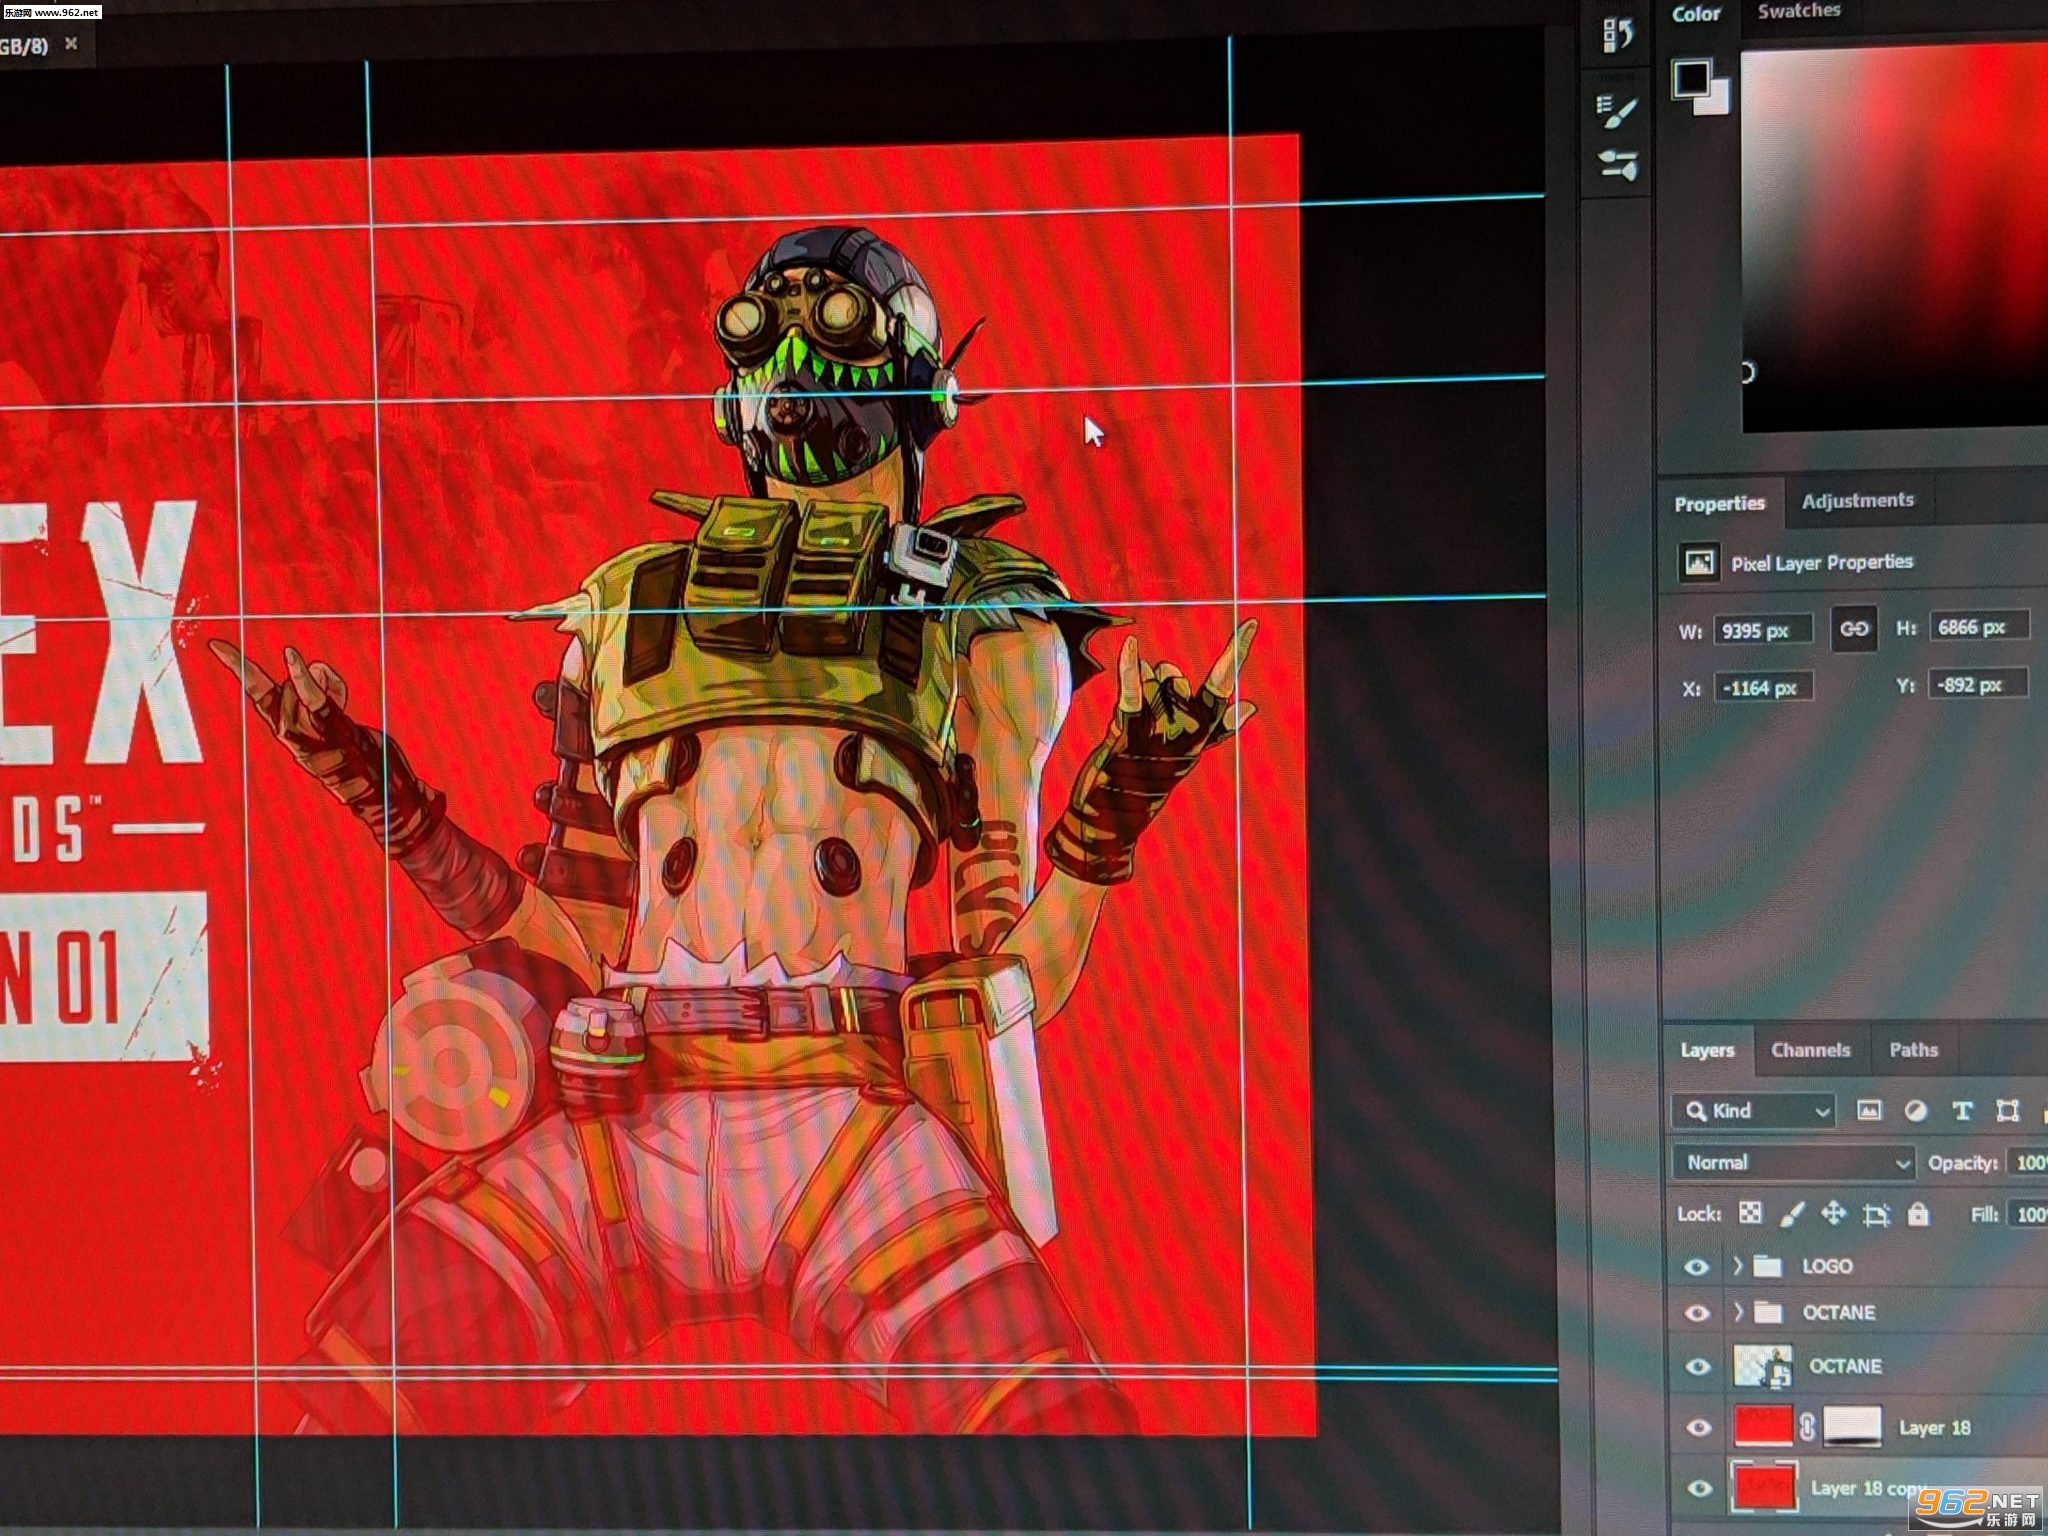Image resolution: width=2048 pixels, height=1536 pixels.
Task: Hide the Layer 18 visibility eye
Action: pos(1698,1427)
